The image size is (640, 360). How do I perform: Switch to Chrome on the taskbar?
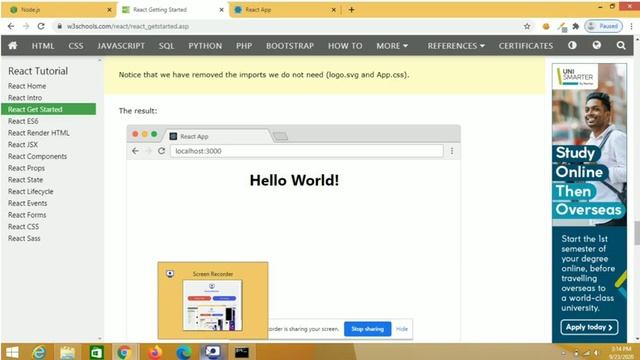pos(124,352)
